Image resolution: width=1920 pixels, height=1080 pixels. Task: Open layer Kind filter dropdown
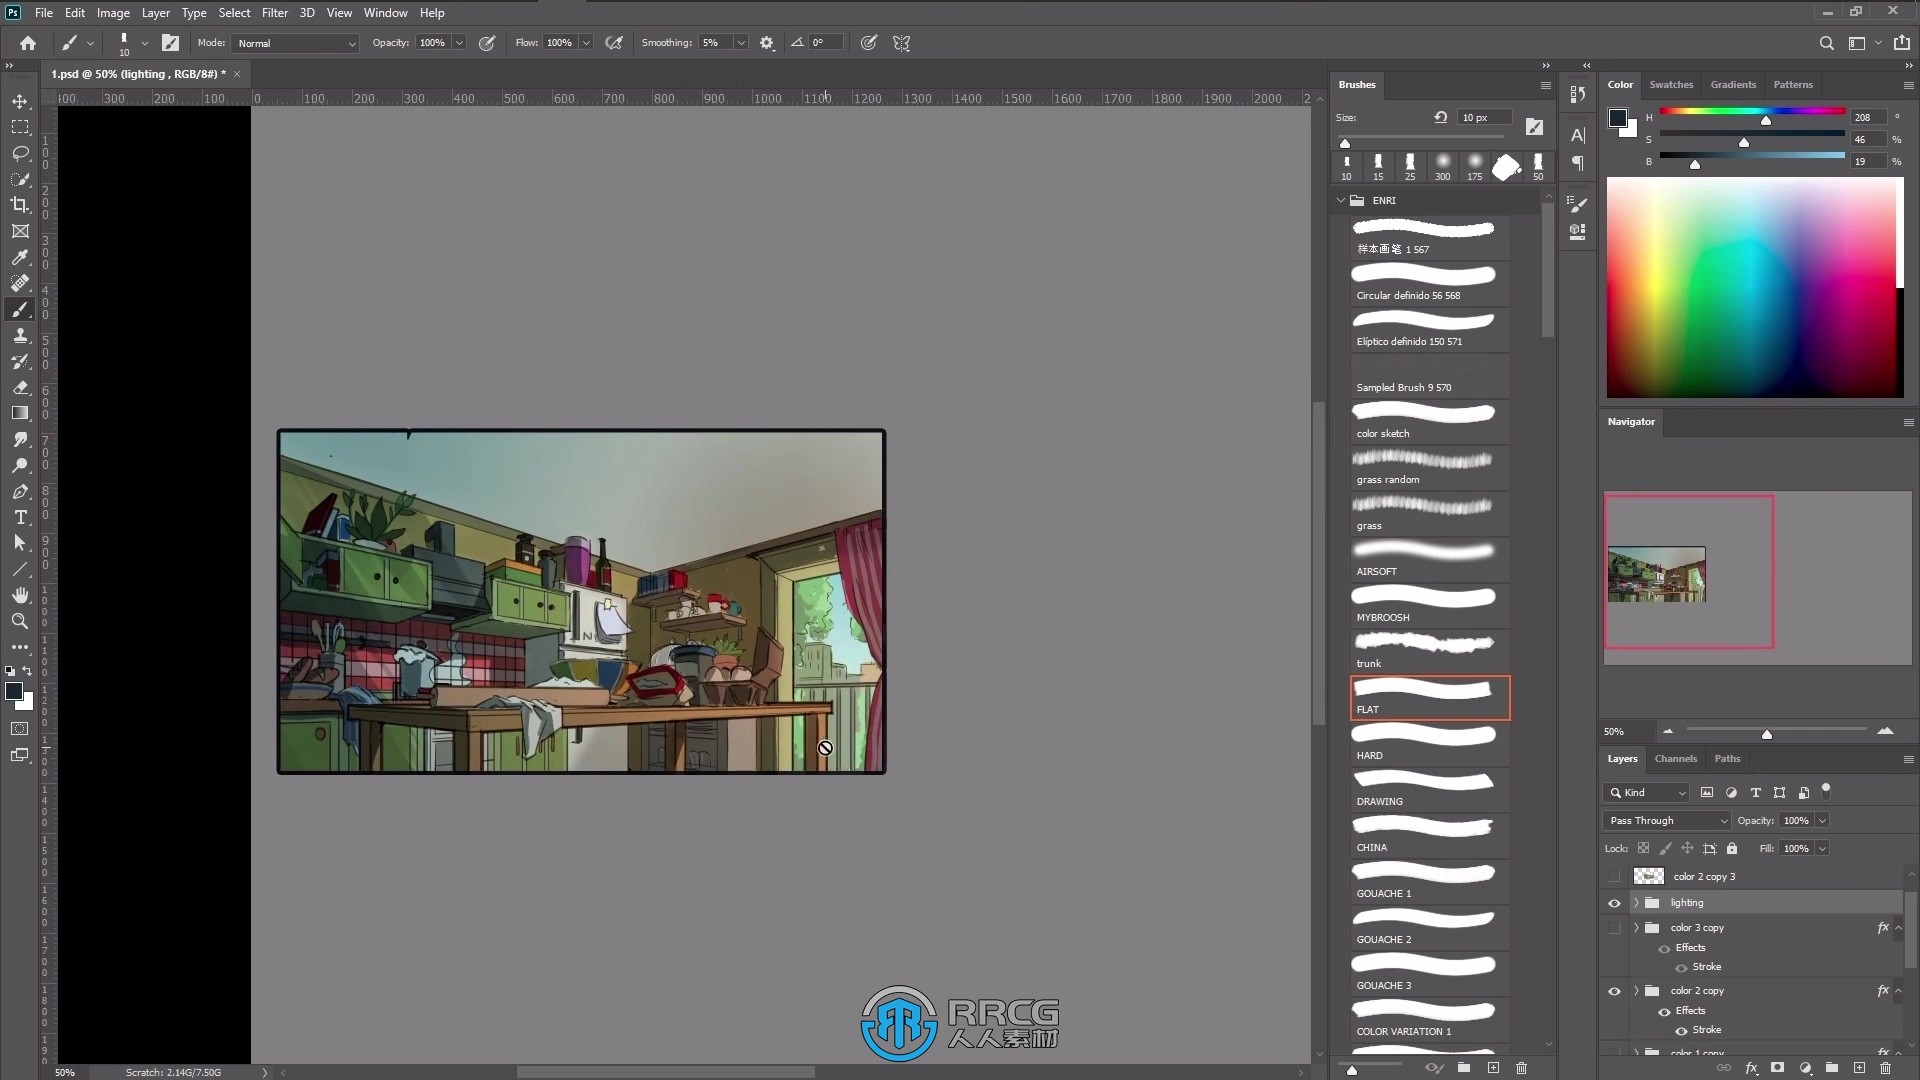pyautogui.click(x=1646, y=792)
